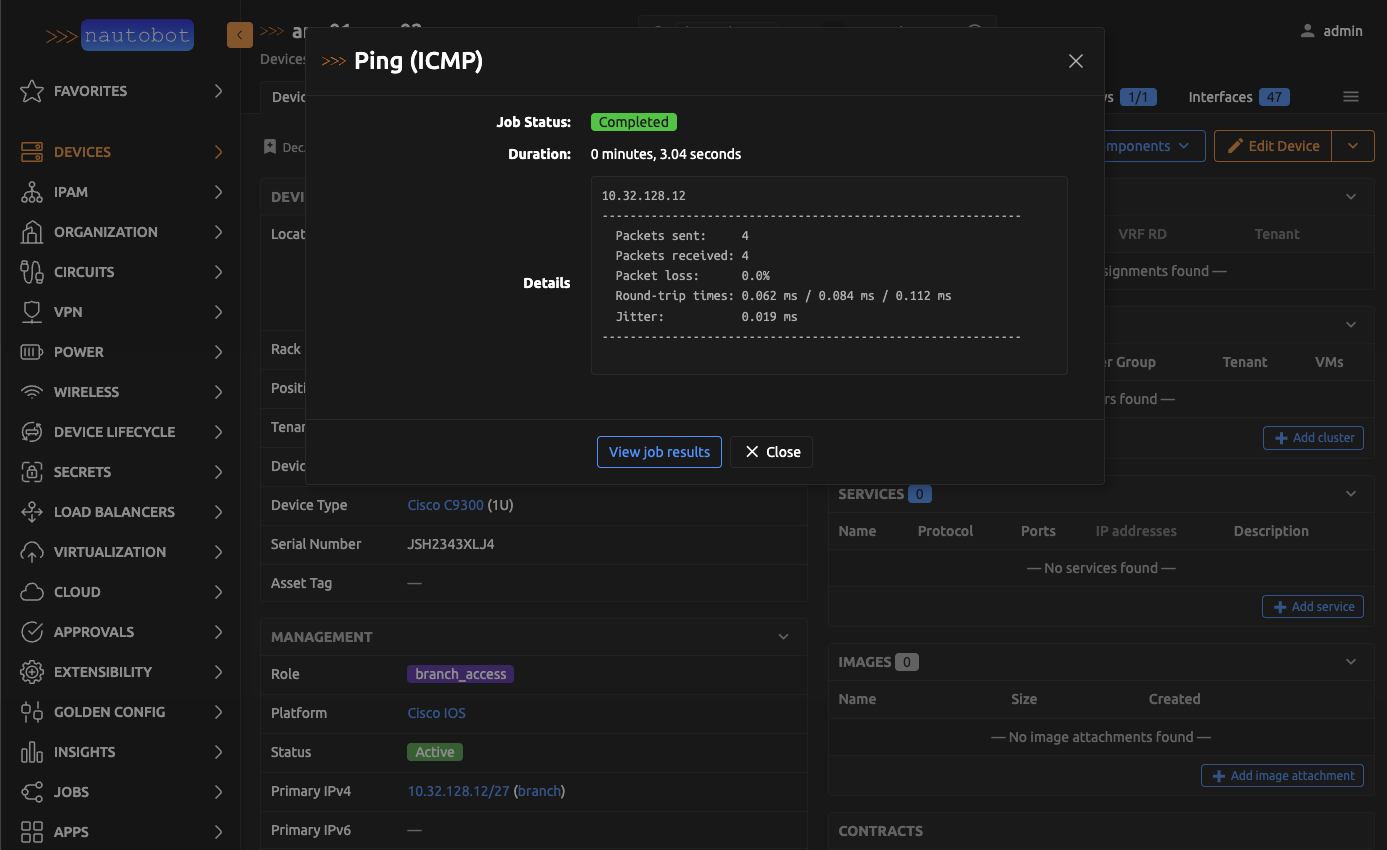Click the Circuits sidebar icon
The width and height of the screenshot is (1387, 850).
(x=32, y=272)
